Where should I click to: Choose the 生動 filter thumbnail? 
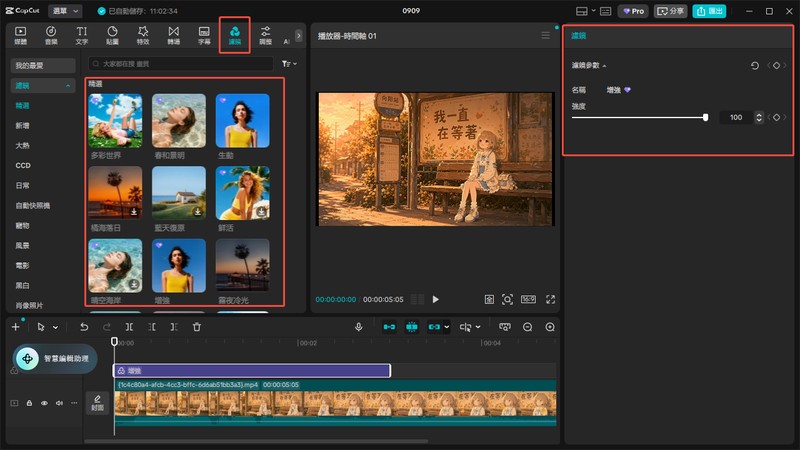(243, 121)
